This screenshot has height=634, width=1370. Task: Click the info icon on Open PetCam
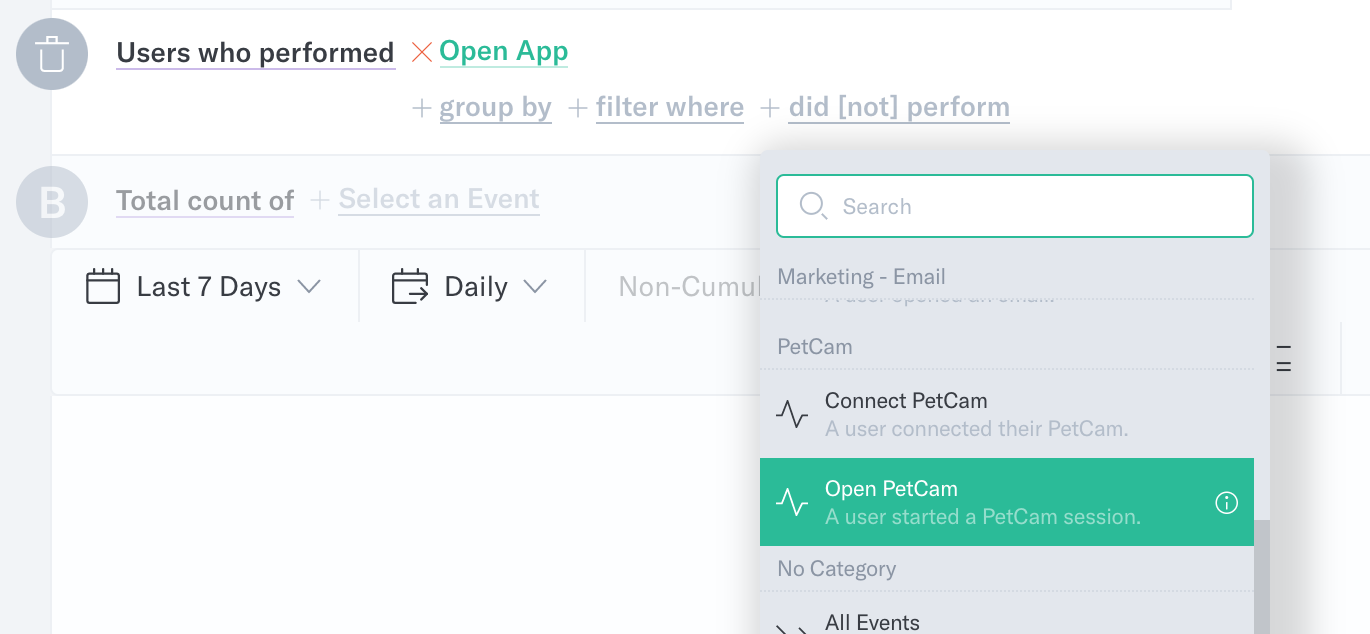pyautogui.click(x=1226, y=503)
